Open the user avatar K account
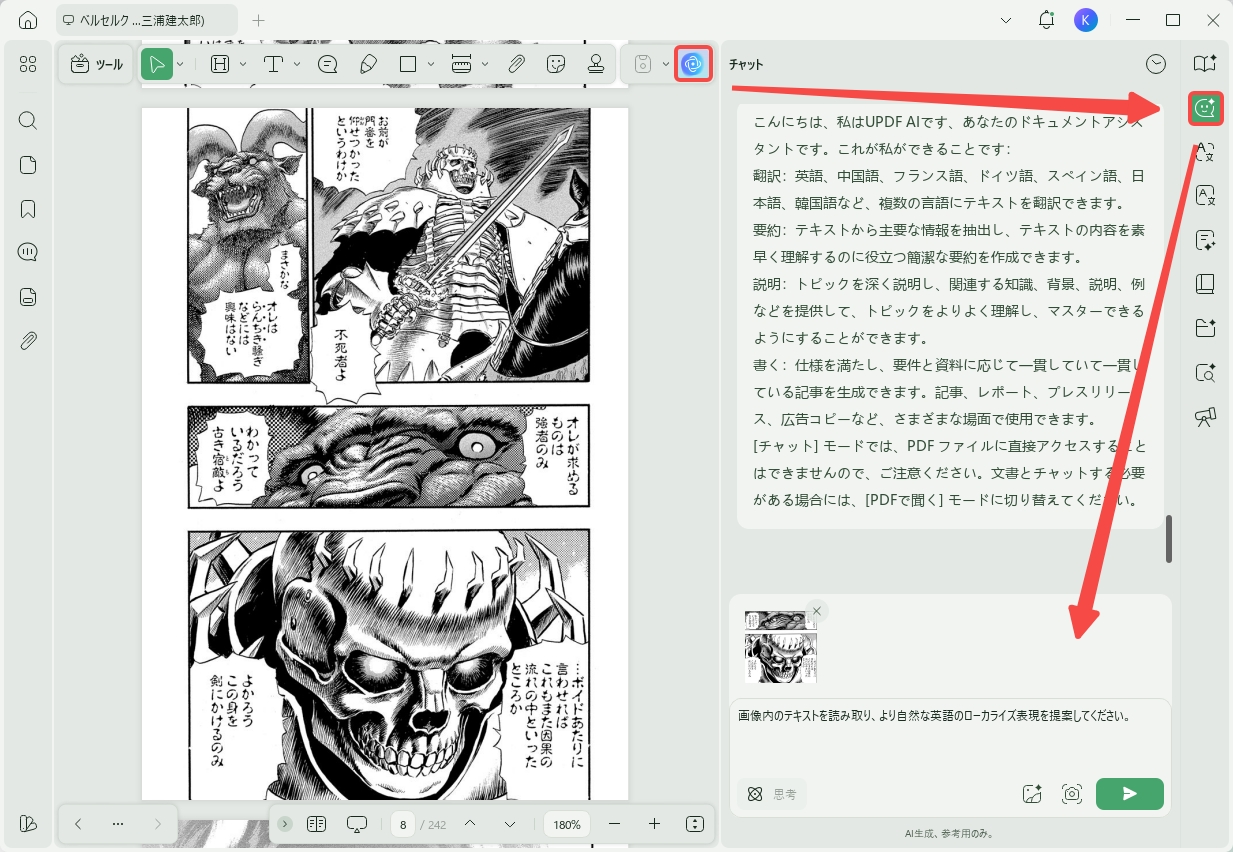This screenshot has width=1233, height=852. pos(1086,20)
